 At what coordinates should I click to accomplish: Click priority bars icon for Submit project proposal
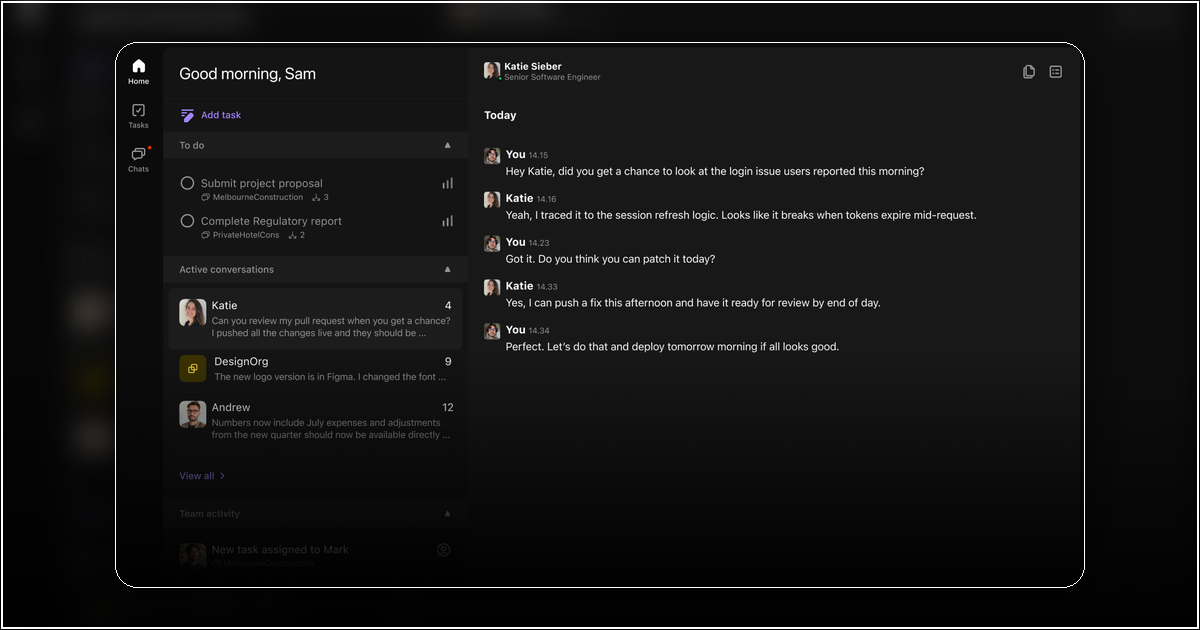(x=447, y=183)
